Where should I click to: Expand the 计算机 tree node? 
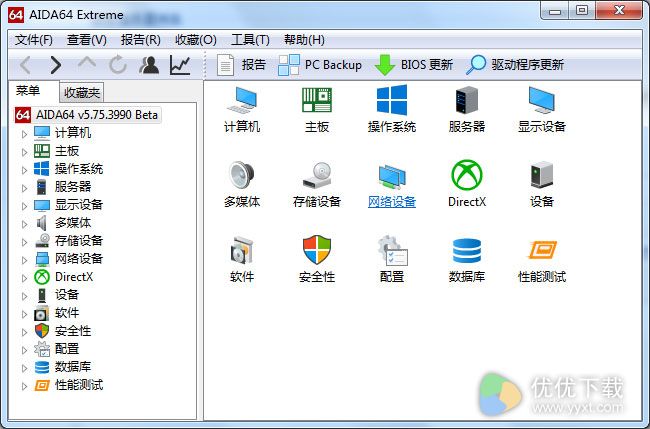(x=24, y=134)
